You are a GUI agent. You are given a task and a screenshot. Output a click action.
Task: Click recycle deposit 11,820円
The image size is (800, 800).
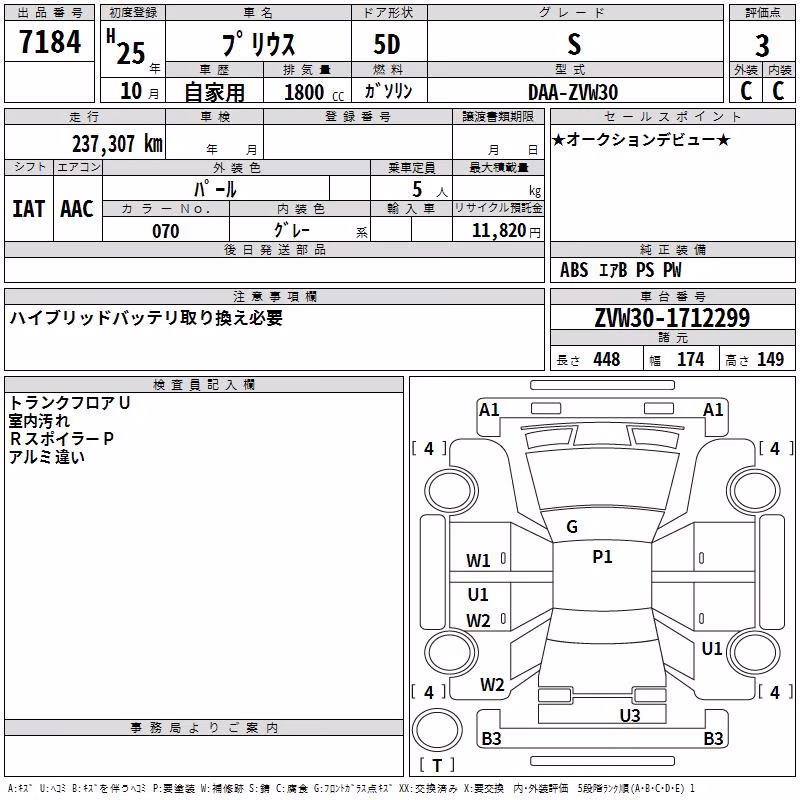[x=506, y=231]
